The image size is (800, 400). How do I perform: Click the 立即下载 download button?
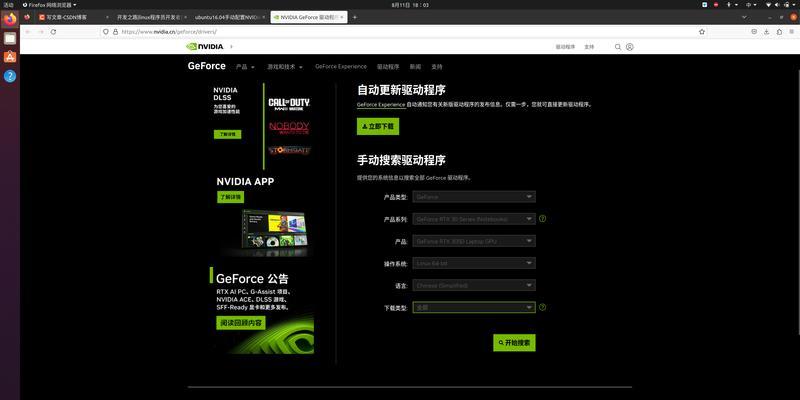pos(378,127)
